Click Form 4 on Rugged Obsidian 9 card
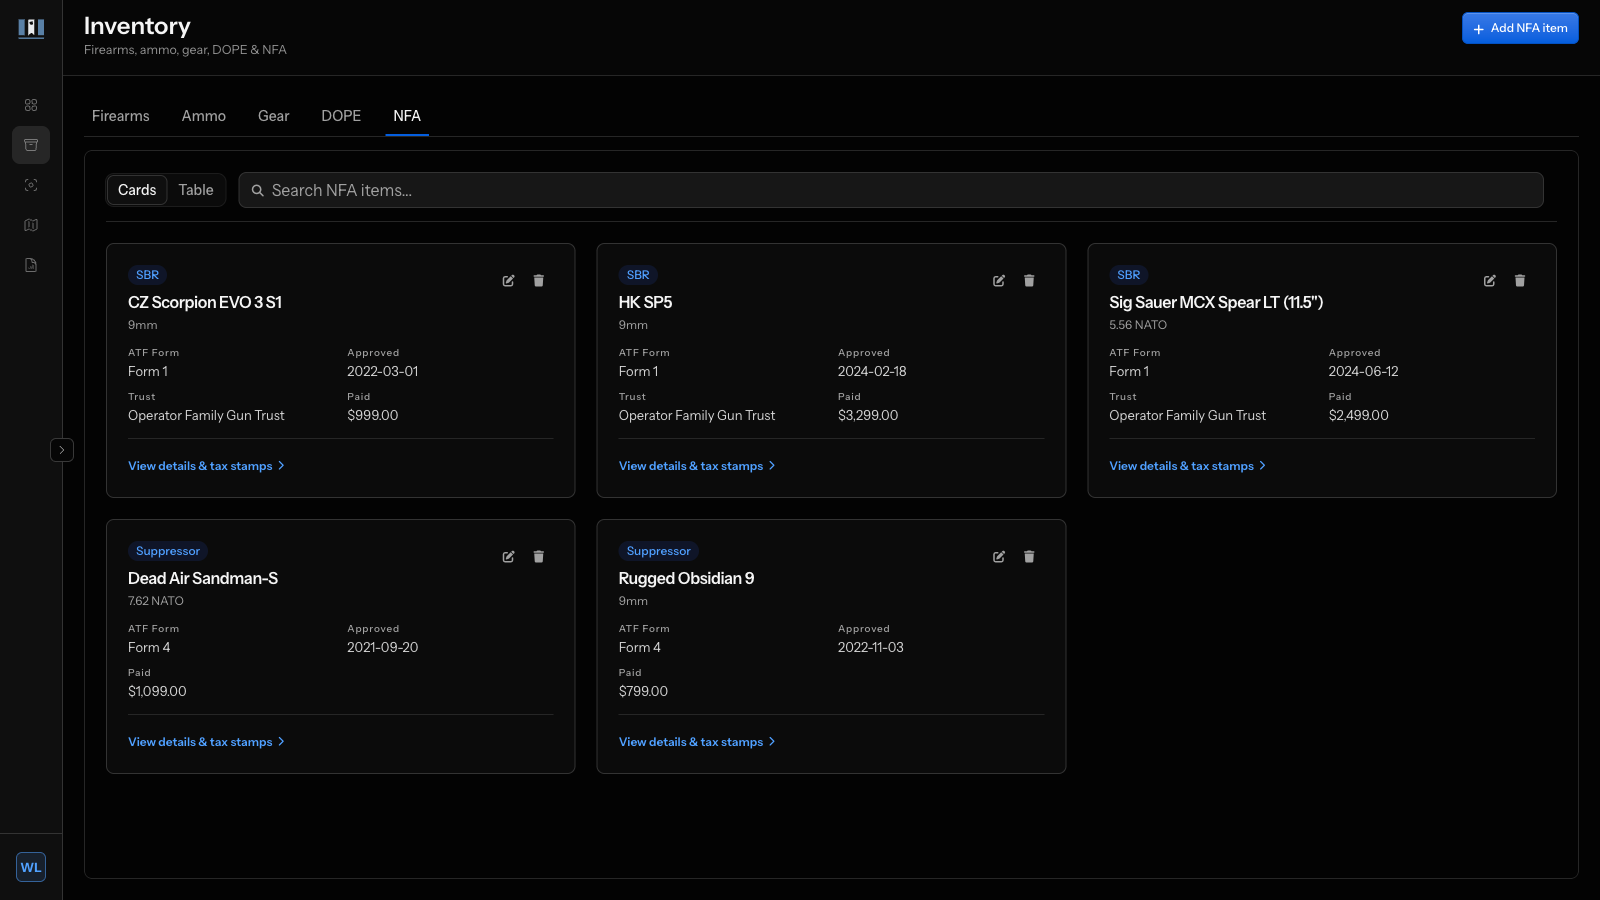Image resolution: width=1600 pixels, height=900 pixels. click(x=640, y=647)
